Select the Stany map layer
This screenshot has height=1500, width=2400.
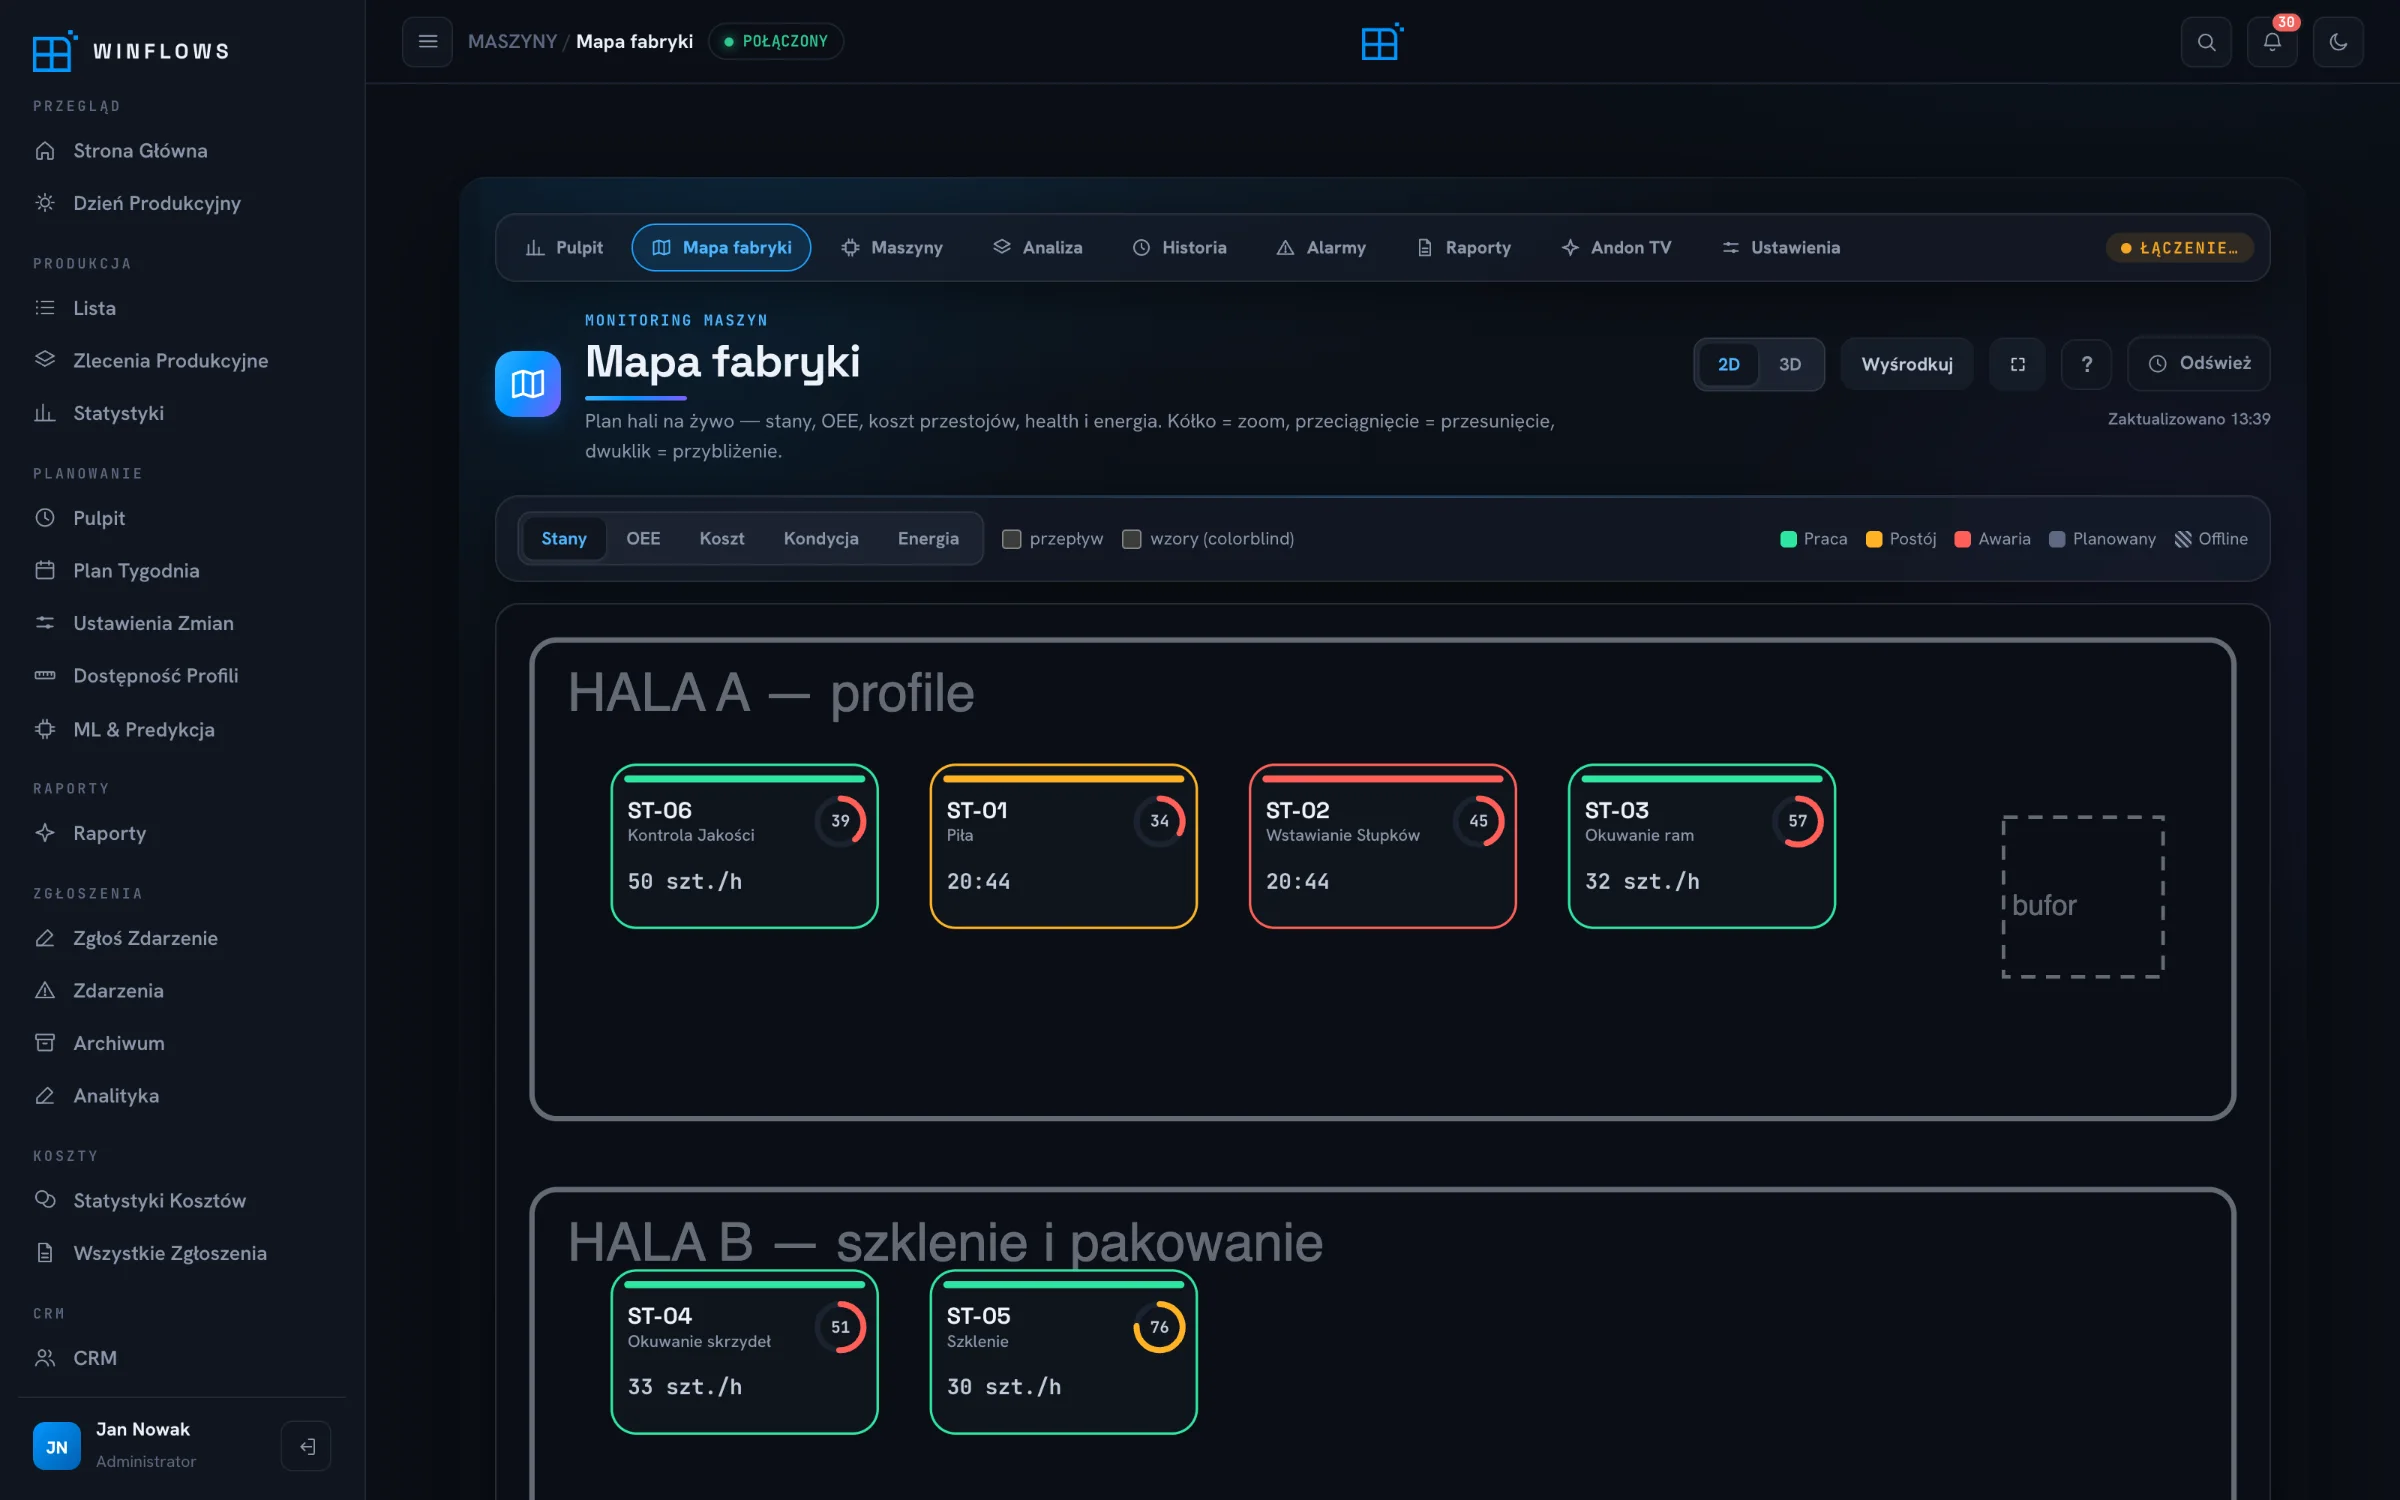563,539
